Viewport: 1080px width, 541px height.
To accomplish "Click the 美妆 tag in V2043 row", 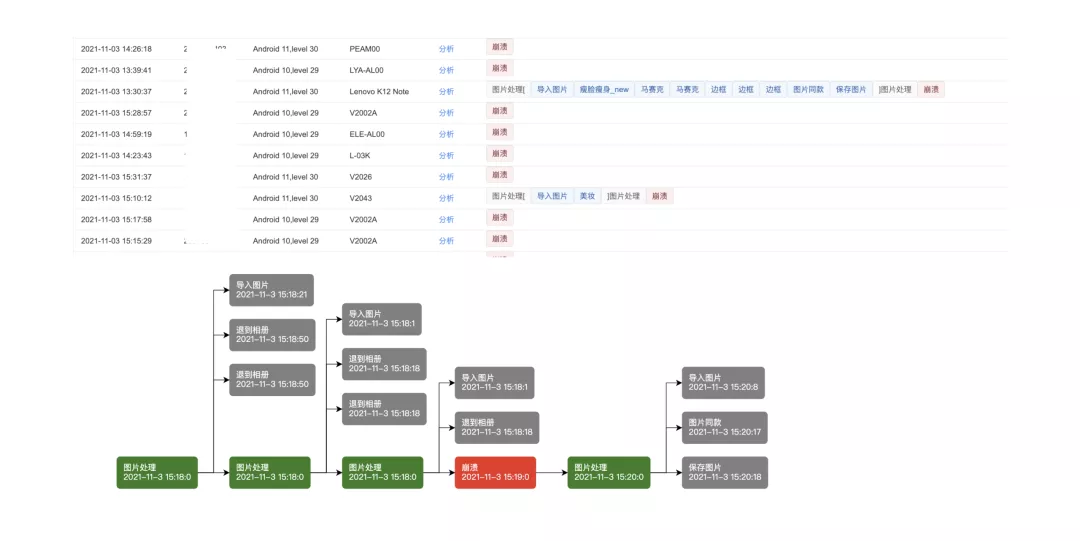I will [587, 196].
